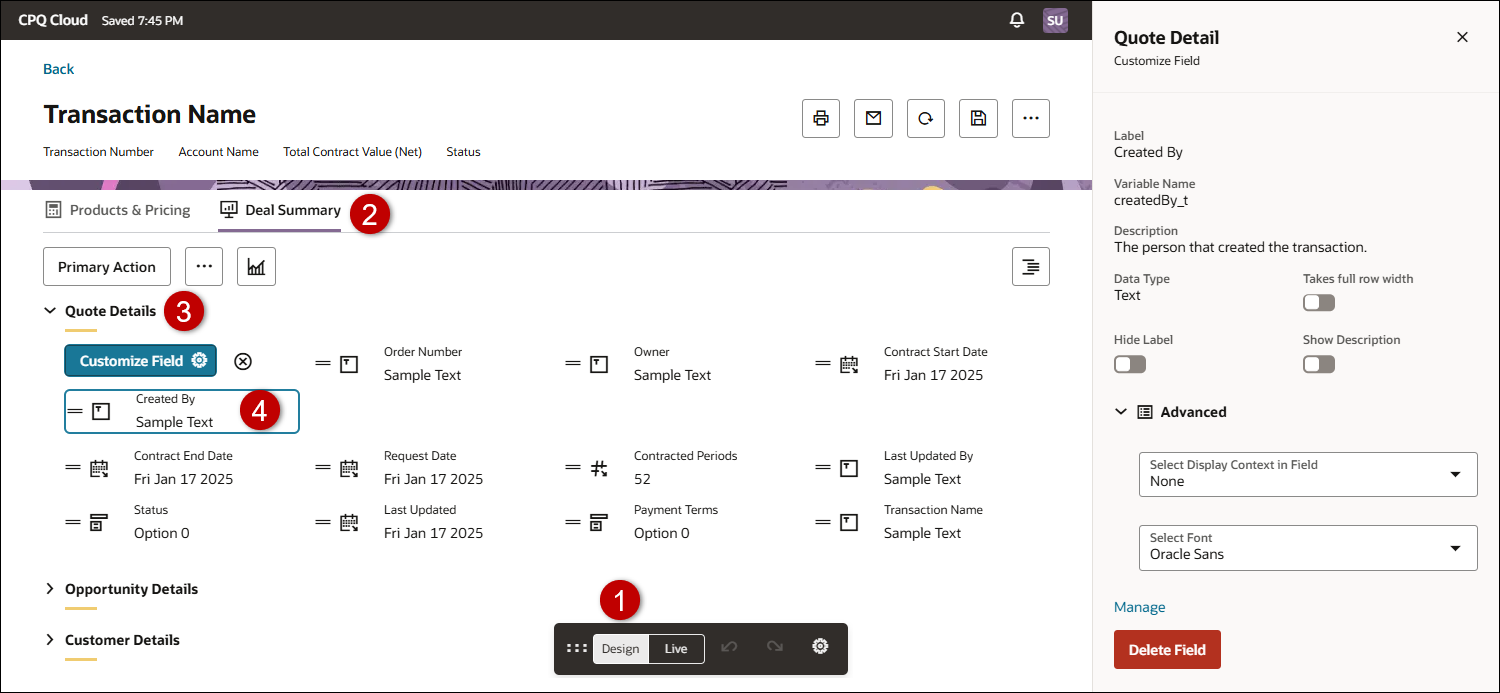Open the Select Font dropdown
Image resolution: width=1500 pixels, height=693 pixels.
click(1307, 547)
